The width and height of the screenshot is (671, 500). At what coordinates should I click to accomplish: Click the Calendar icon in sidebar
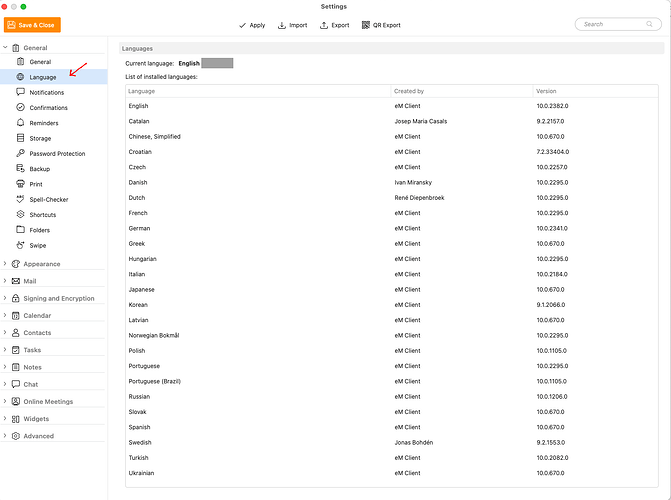coord(16,315)
